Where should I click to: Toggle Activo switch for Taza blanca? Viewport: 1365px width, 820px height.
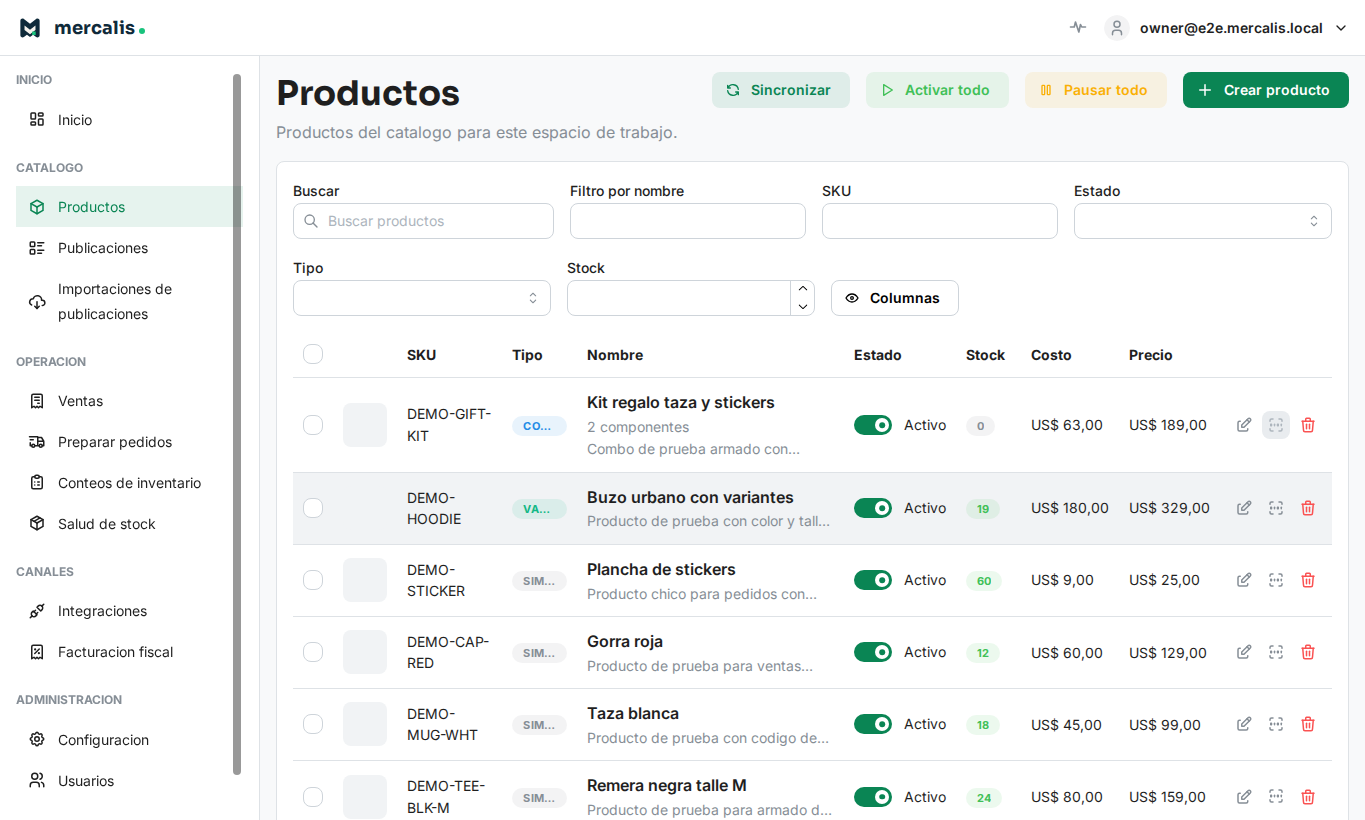pos(873,724)
